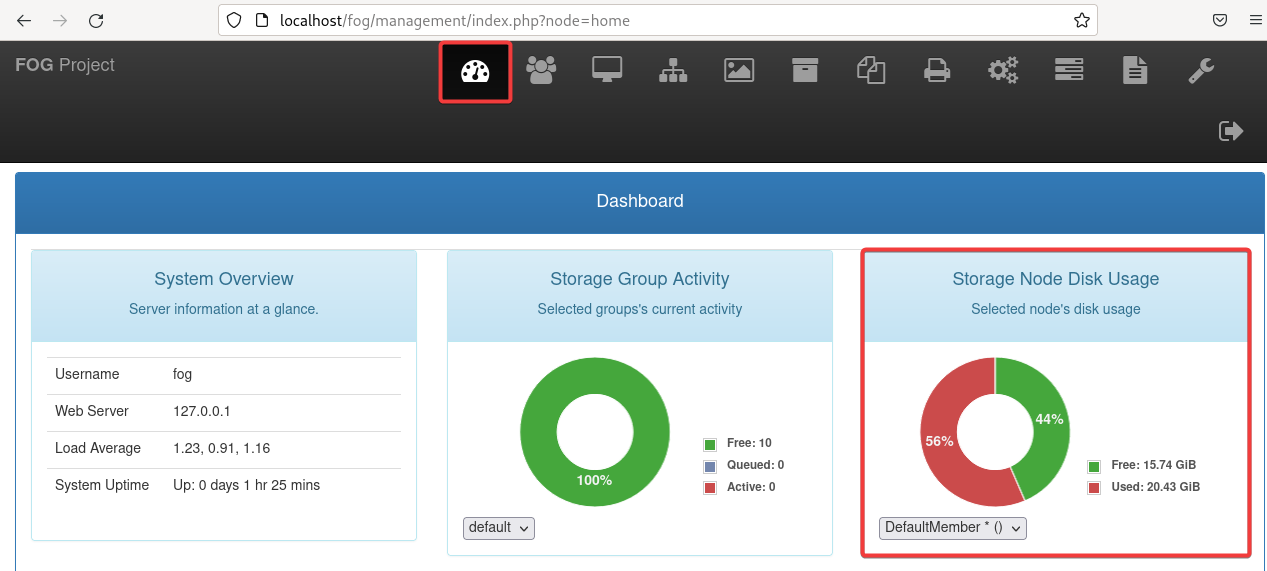The image size is (1267, 571).
Task: Open Service settings gears icon
Action: click(x=1003, y=70)
